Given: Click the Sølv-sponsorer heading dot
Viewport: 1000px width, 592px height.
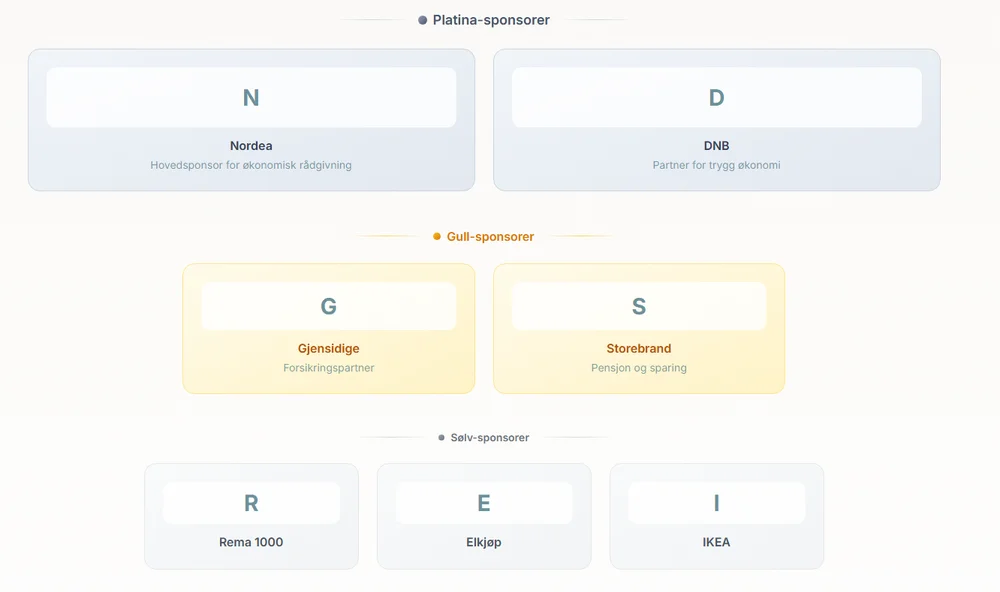Looking at the screenshot, I should [441, 438].
